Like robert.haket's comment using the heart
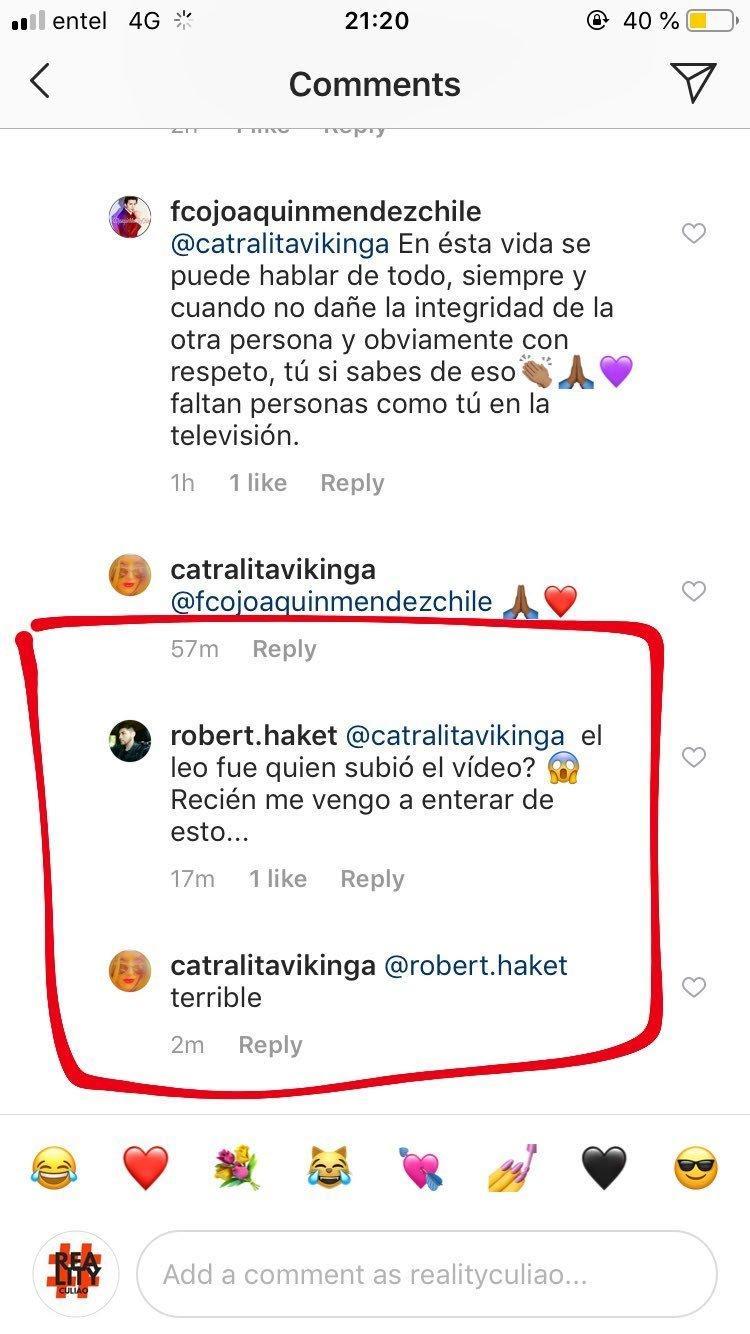Image resolution: width=750 pixels, height=1334 pixels. (693, 758)
